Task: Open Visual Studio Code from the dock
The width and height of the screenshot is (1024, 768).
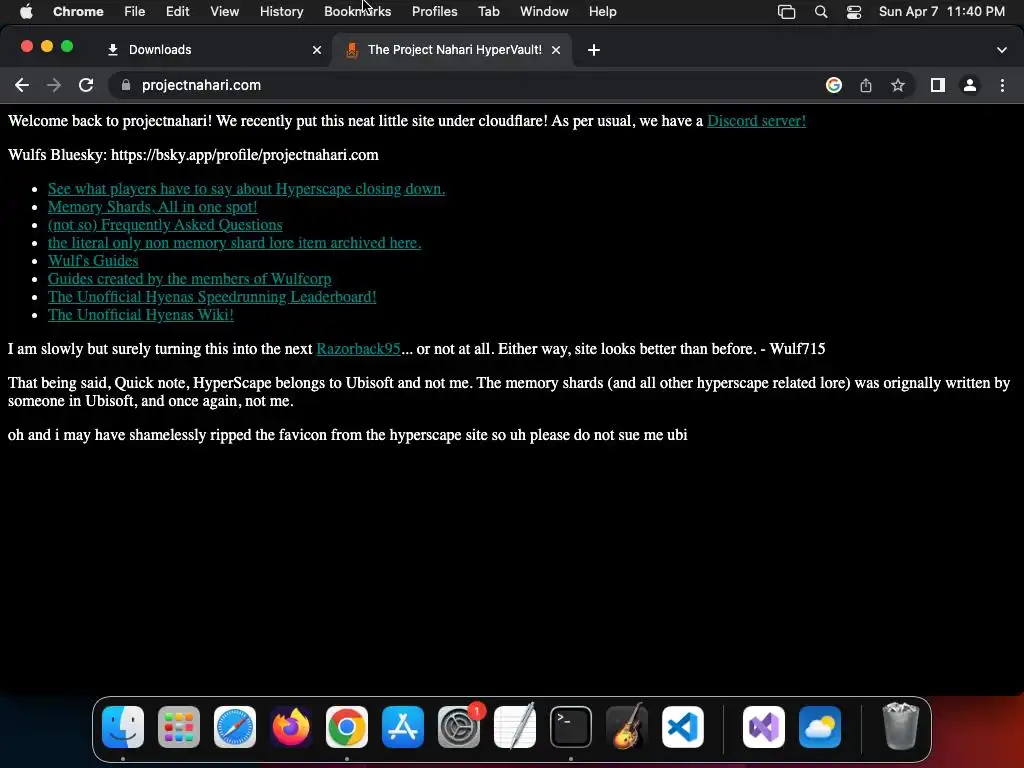Action: tap(683, 727)
